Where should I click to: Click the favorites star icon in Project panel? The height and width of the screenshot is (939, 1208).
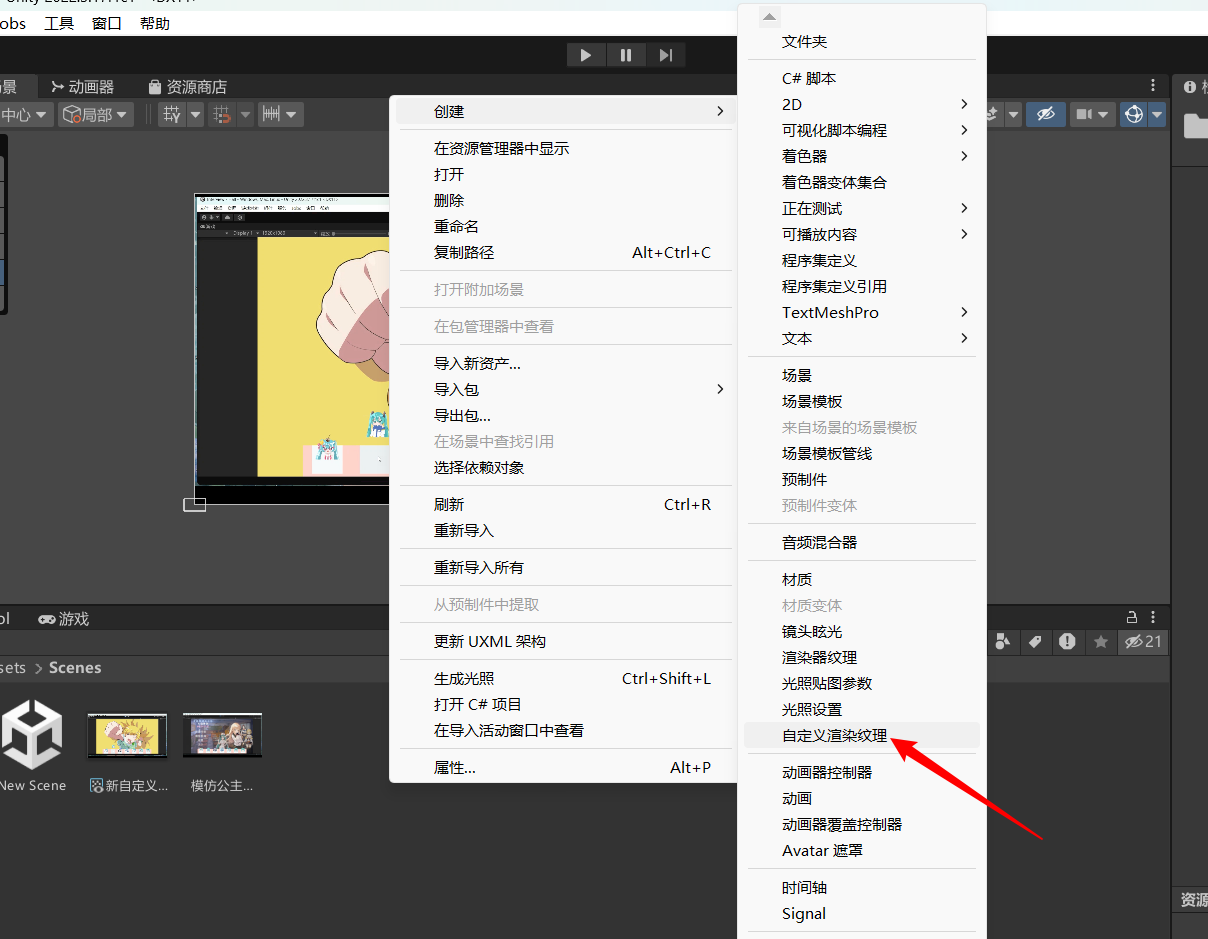pos(1101,642)
